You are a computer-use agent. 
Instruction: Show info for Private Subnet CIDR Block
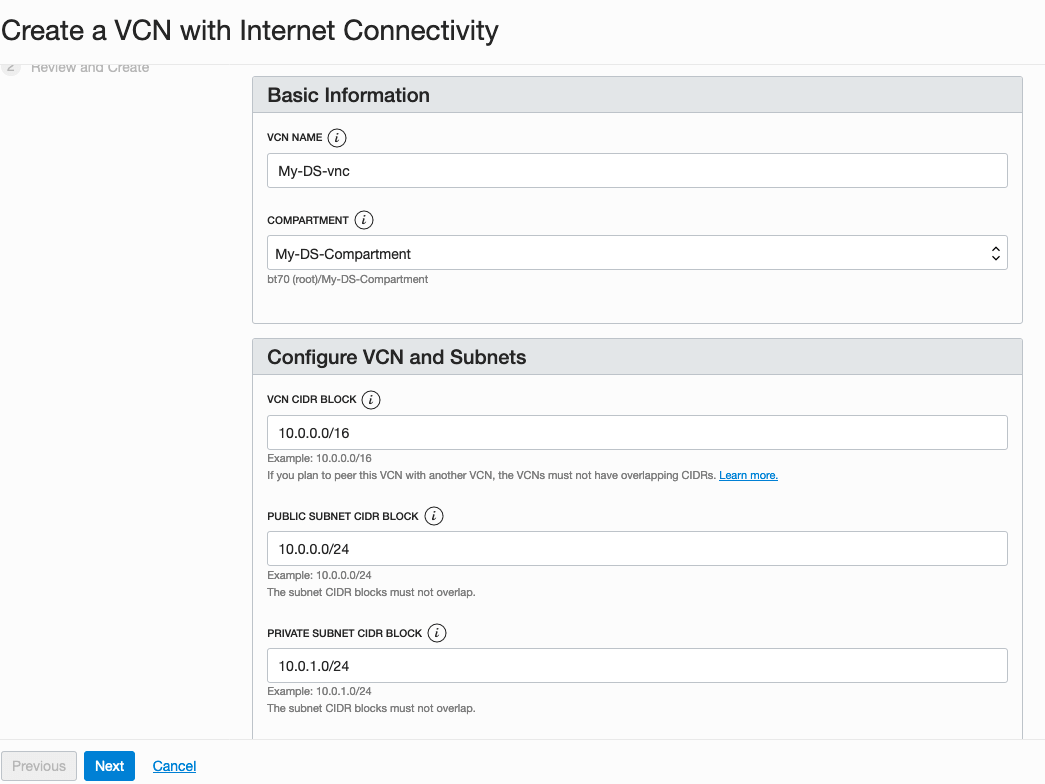[437, 633]
